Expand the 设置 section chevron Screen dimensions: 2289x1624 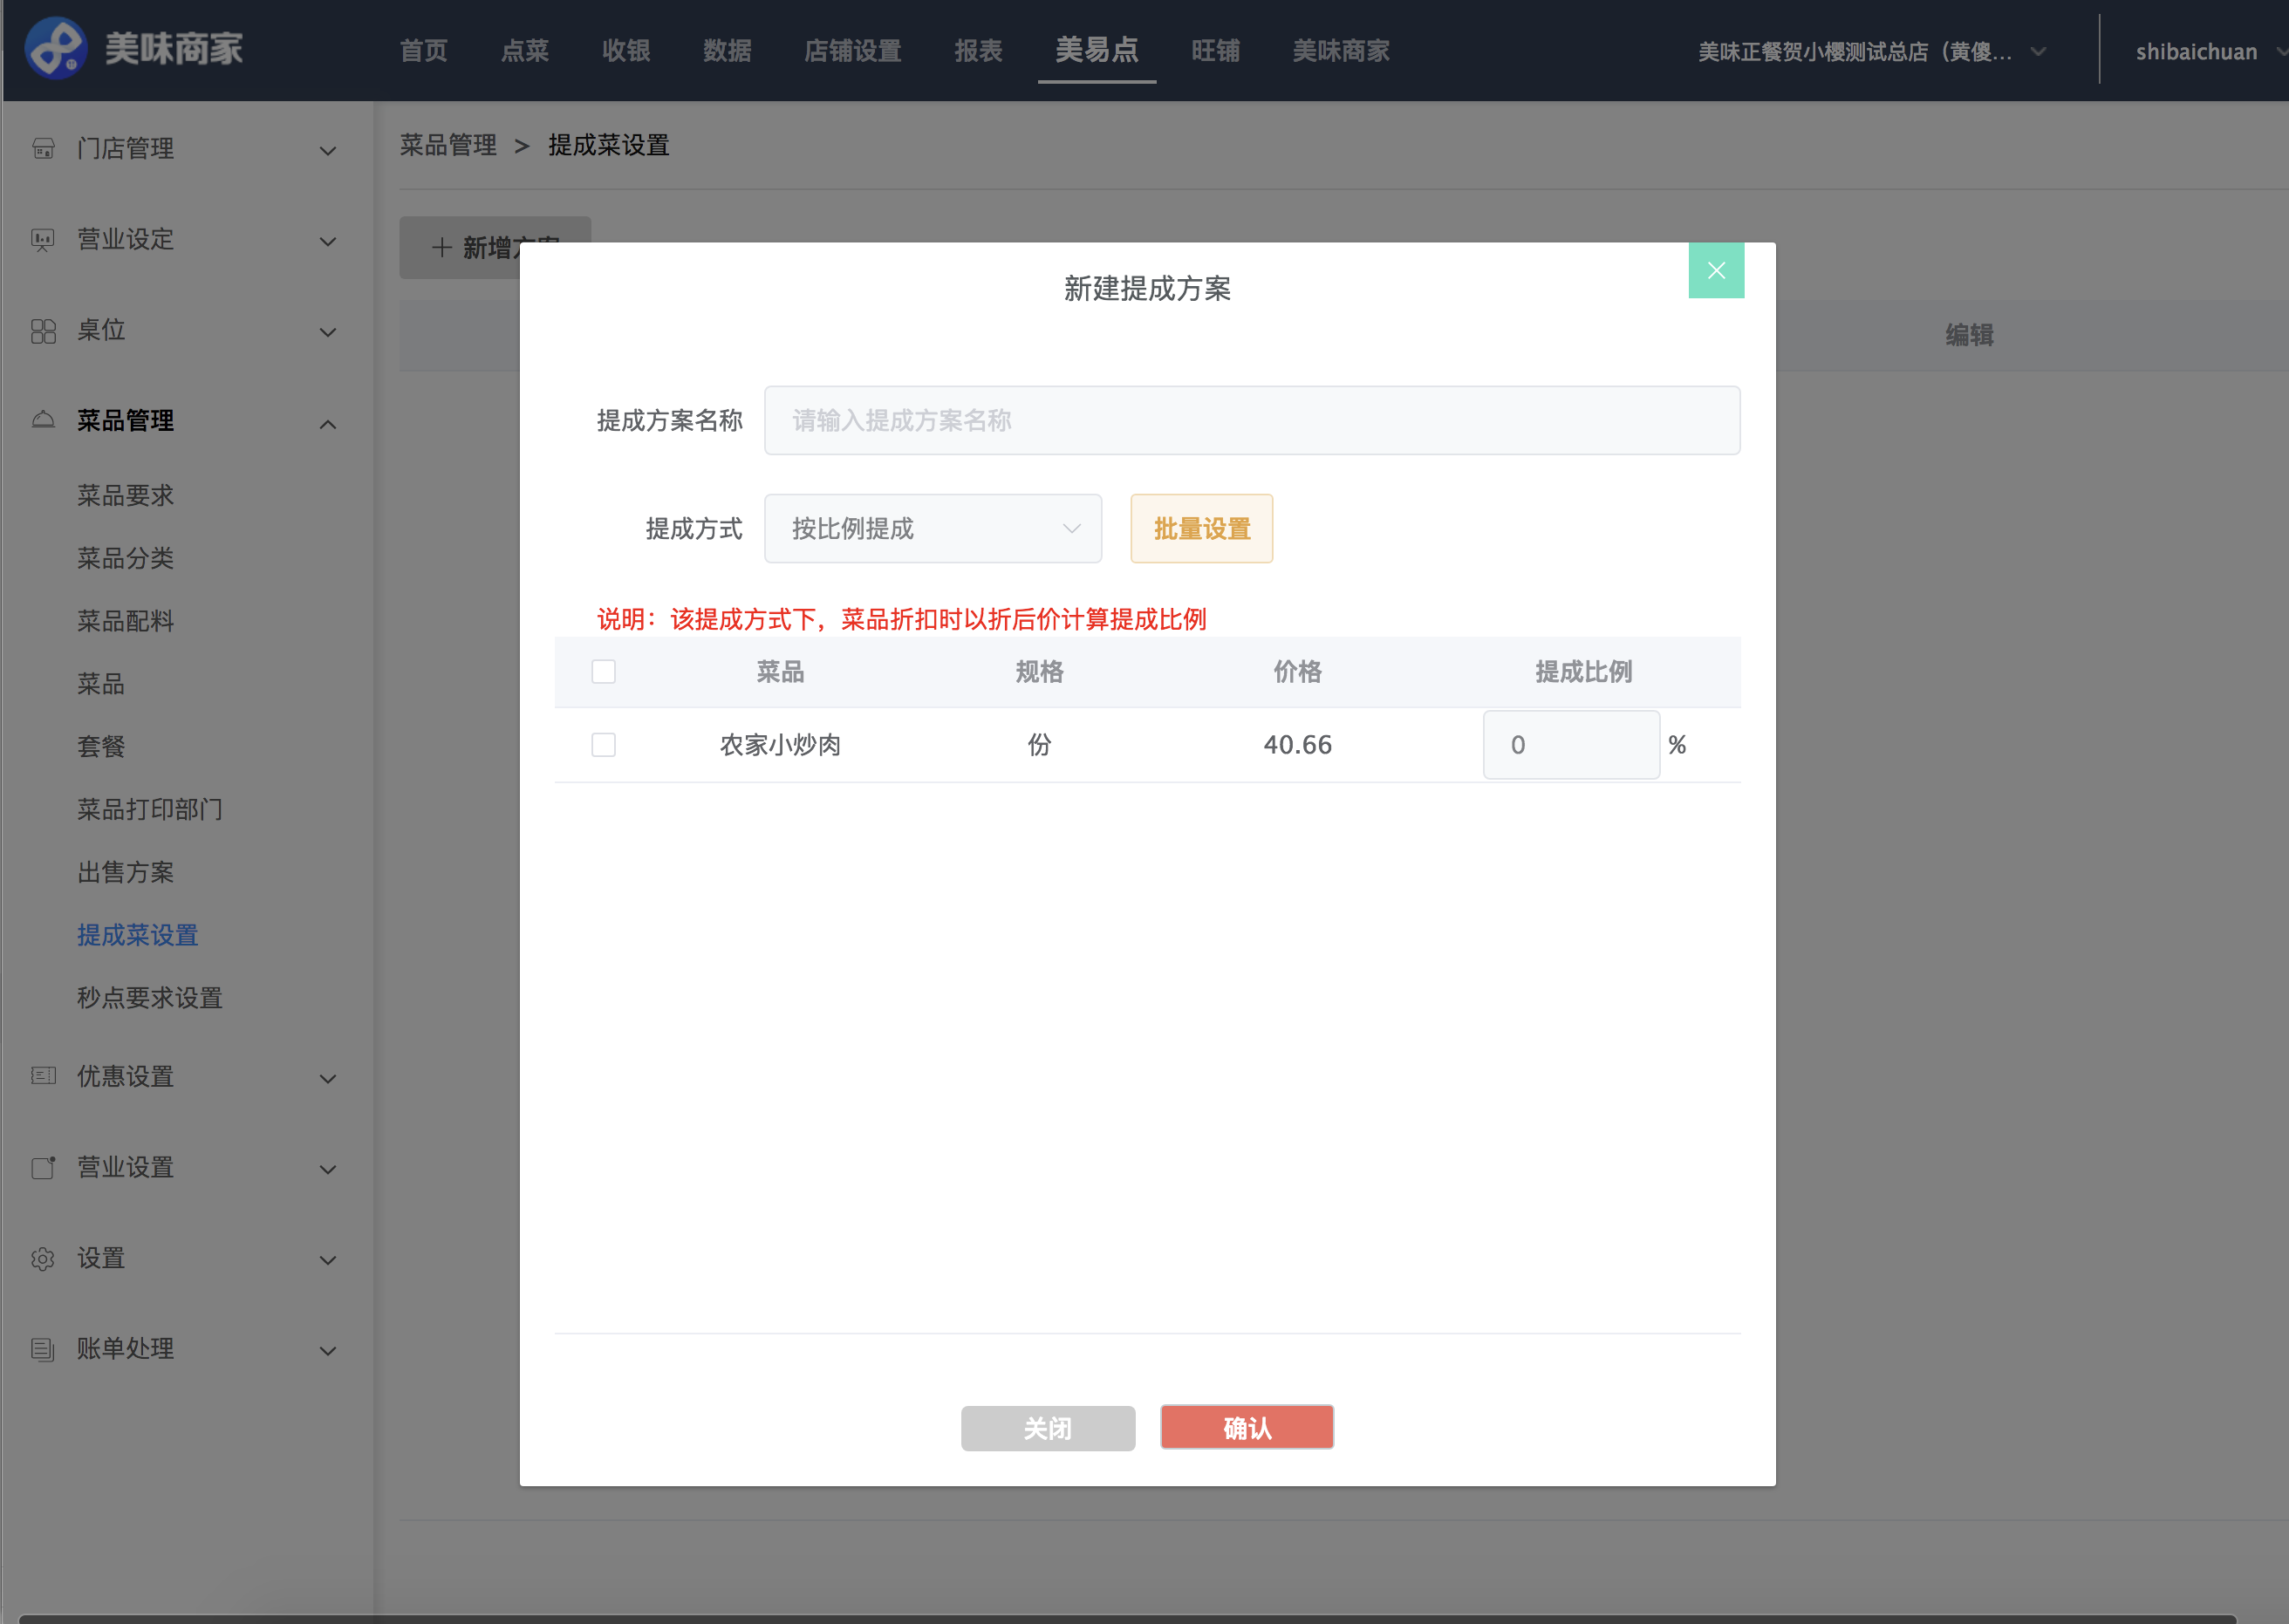click(327, 1260)
